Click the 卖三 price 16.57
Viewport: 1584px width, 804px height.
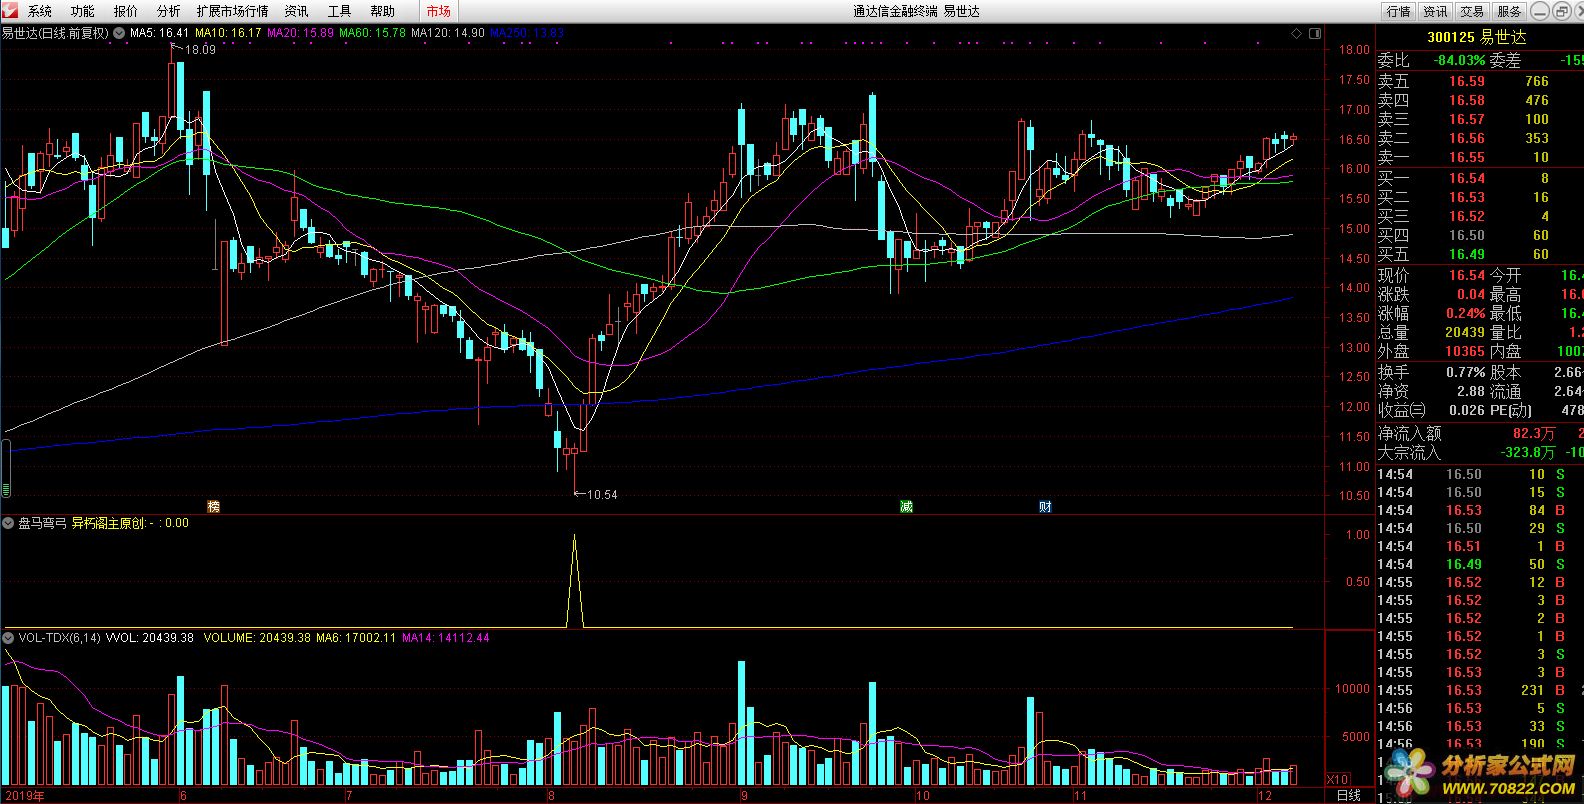[1466, 119]
